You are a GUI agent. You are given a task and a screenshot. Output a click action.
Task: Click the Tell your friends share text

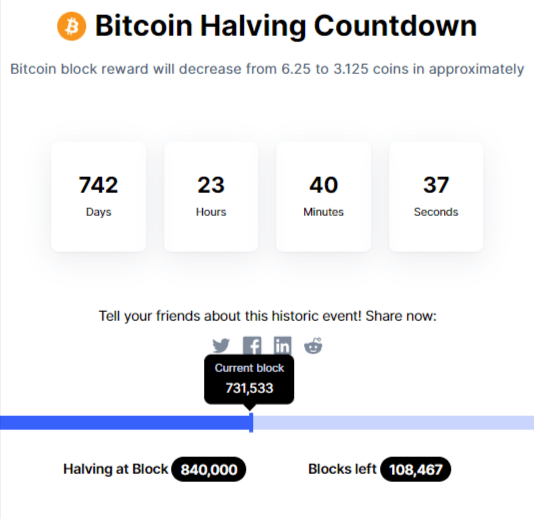(x=268, y=316)
